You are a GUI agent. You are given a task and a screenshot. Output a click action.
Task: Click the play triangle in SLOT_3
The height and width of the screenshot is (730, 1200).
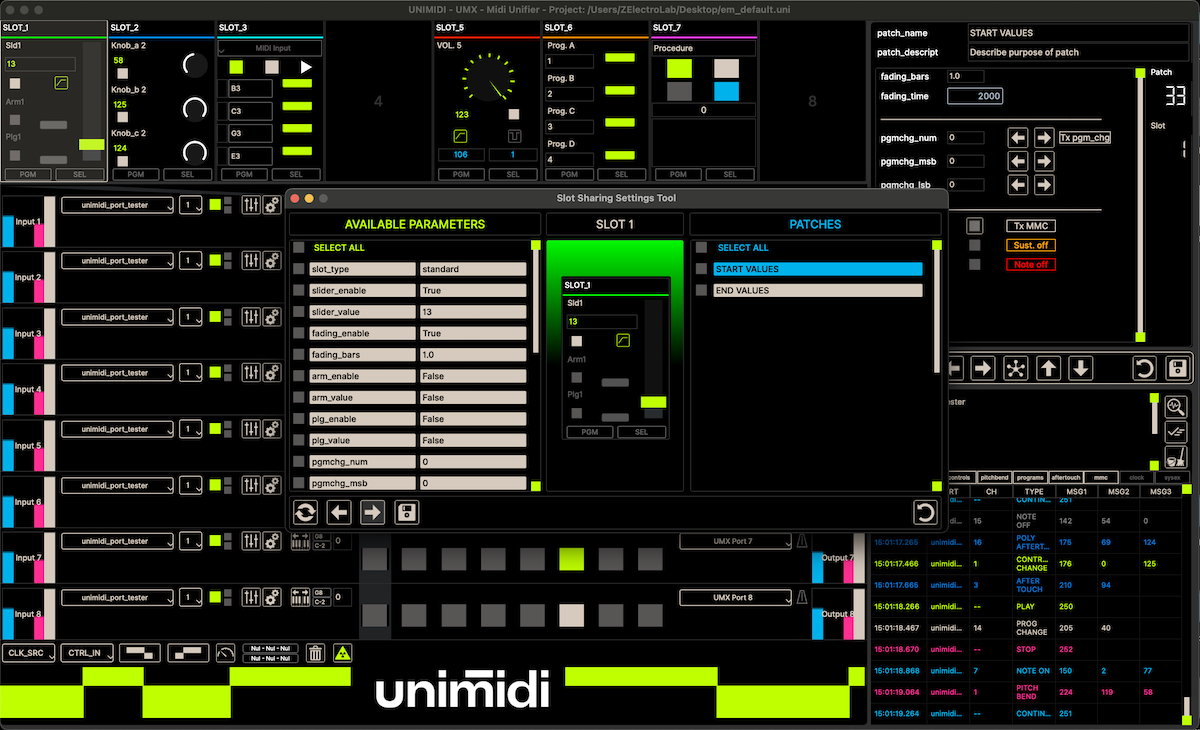[x=306, y=67]
